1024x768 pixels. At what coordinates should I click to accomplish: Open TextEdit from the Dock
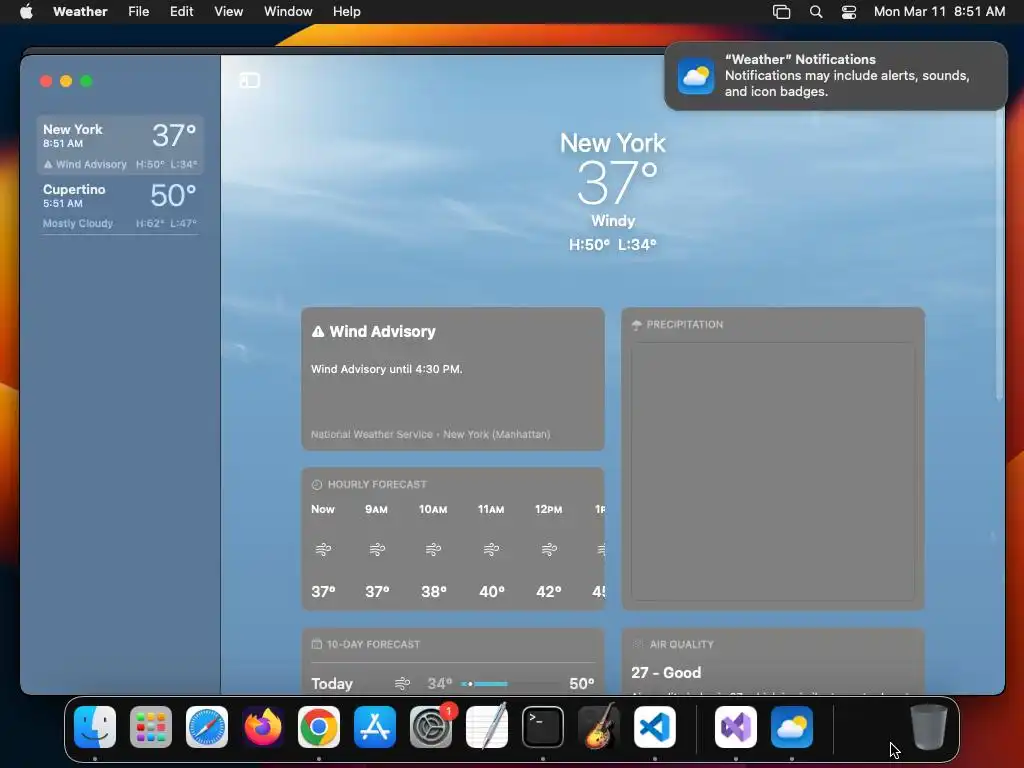point(487,727)
